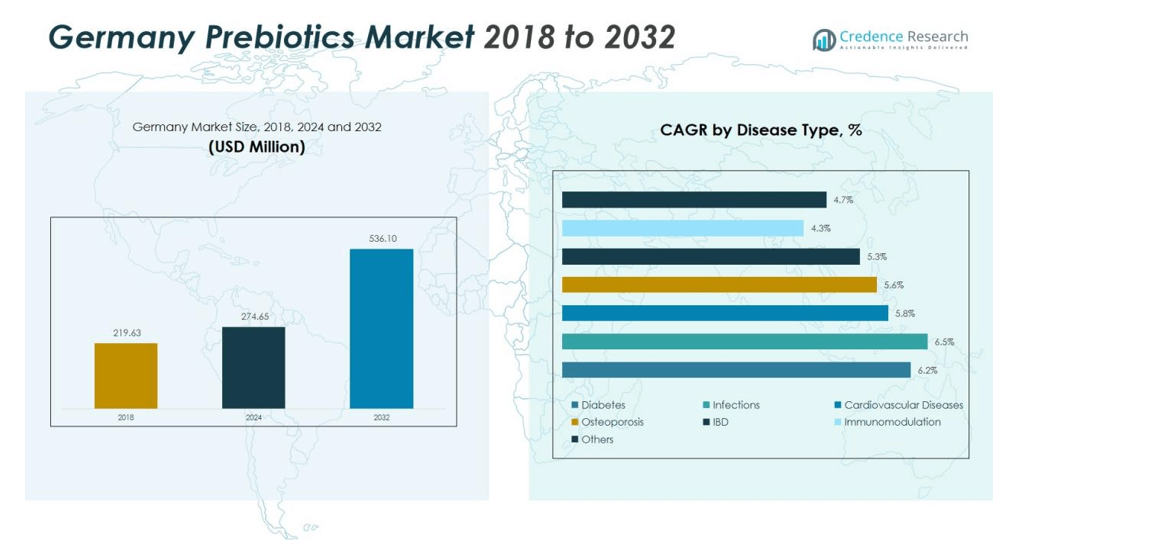Click the Infections legend color marker

pos(706,405)
